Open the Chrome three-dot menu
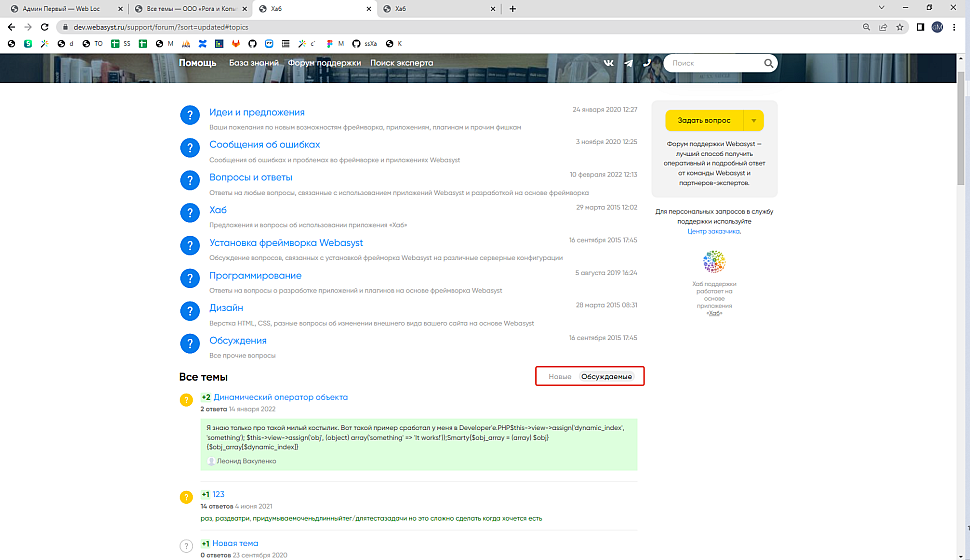970x560 pixels. click(956, 27)
